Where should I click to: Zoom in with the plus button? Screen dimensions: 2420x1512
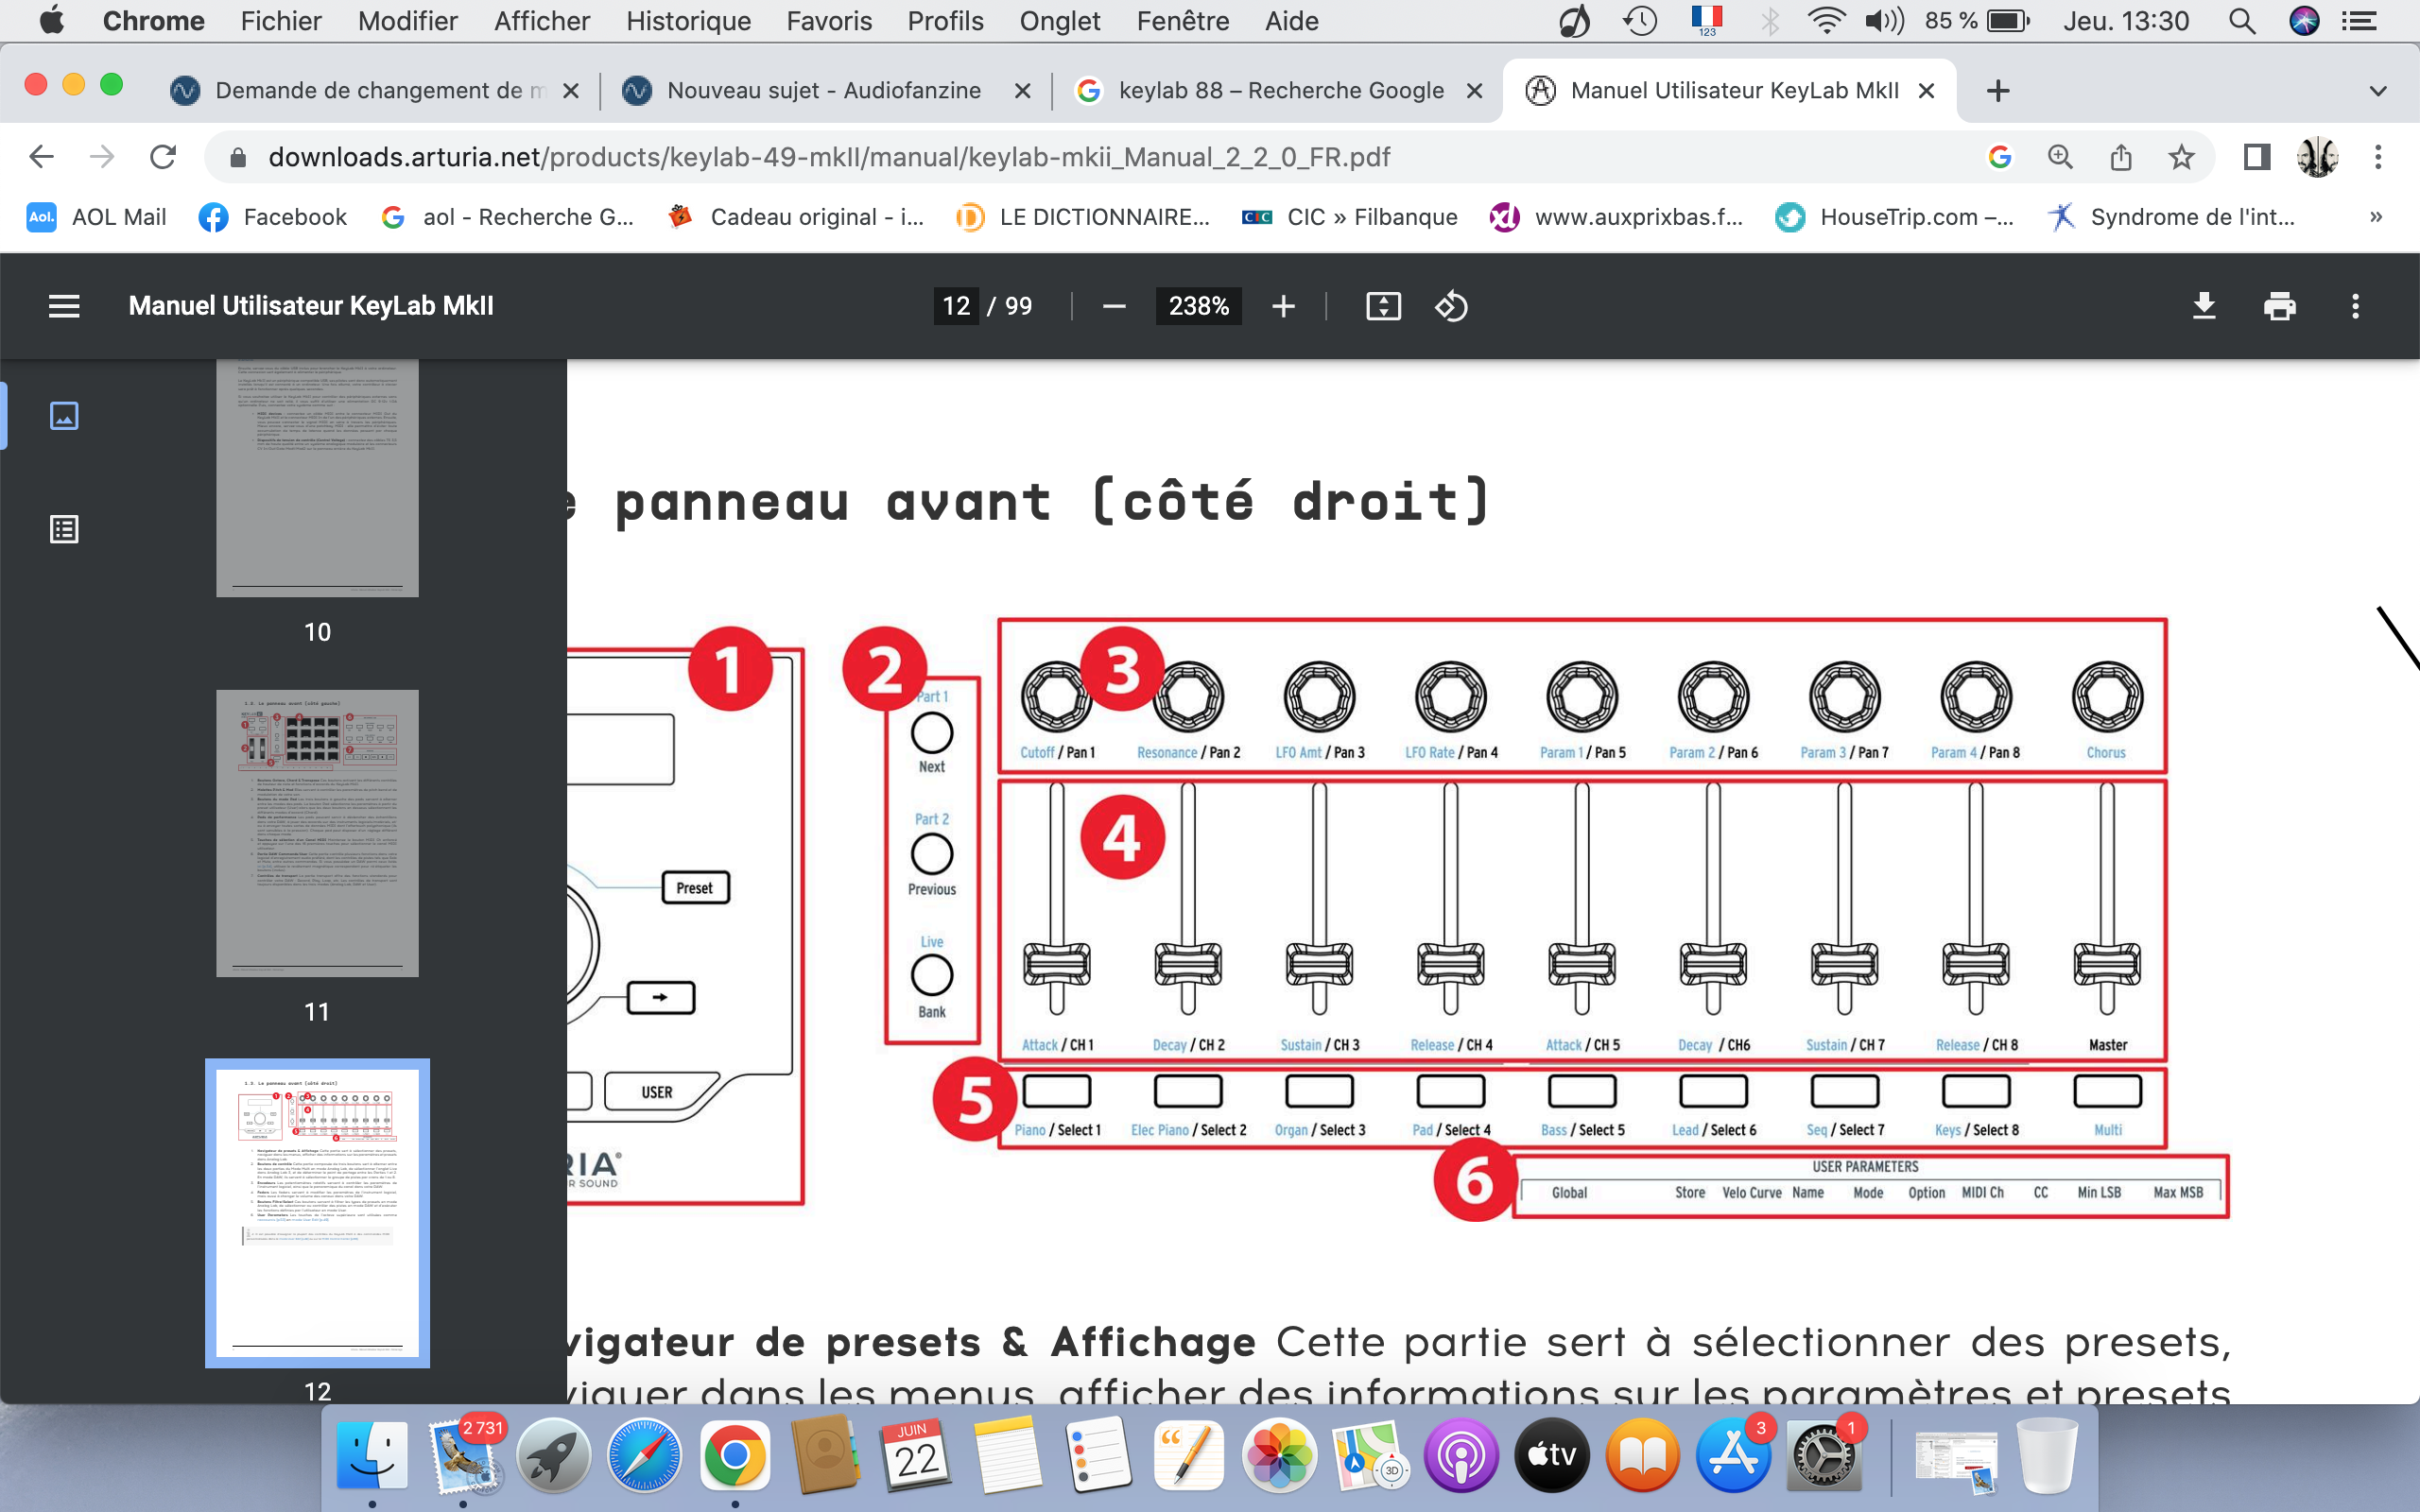(1283, 306)
